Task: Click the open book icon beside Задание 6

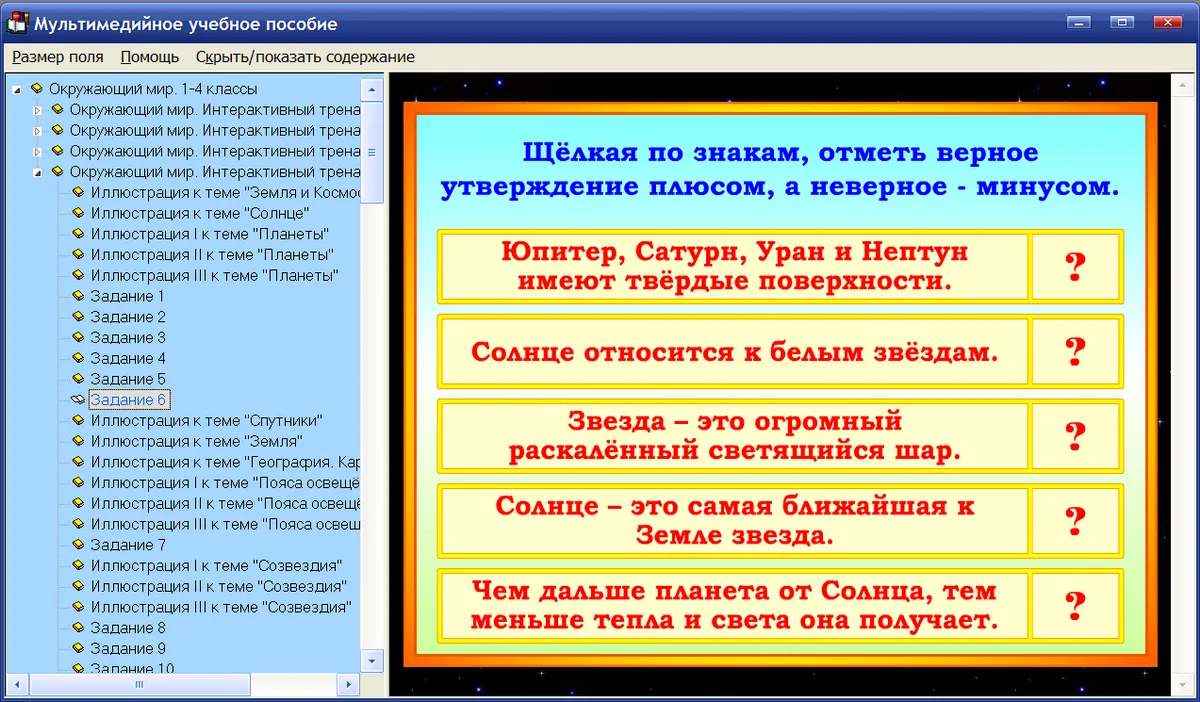Action: coord(78,400)
